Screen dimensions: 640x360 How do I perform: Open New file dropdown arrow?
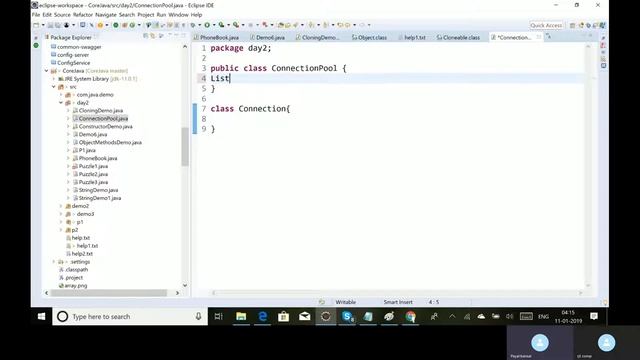[42, 25]
